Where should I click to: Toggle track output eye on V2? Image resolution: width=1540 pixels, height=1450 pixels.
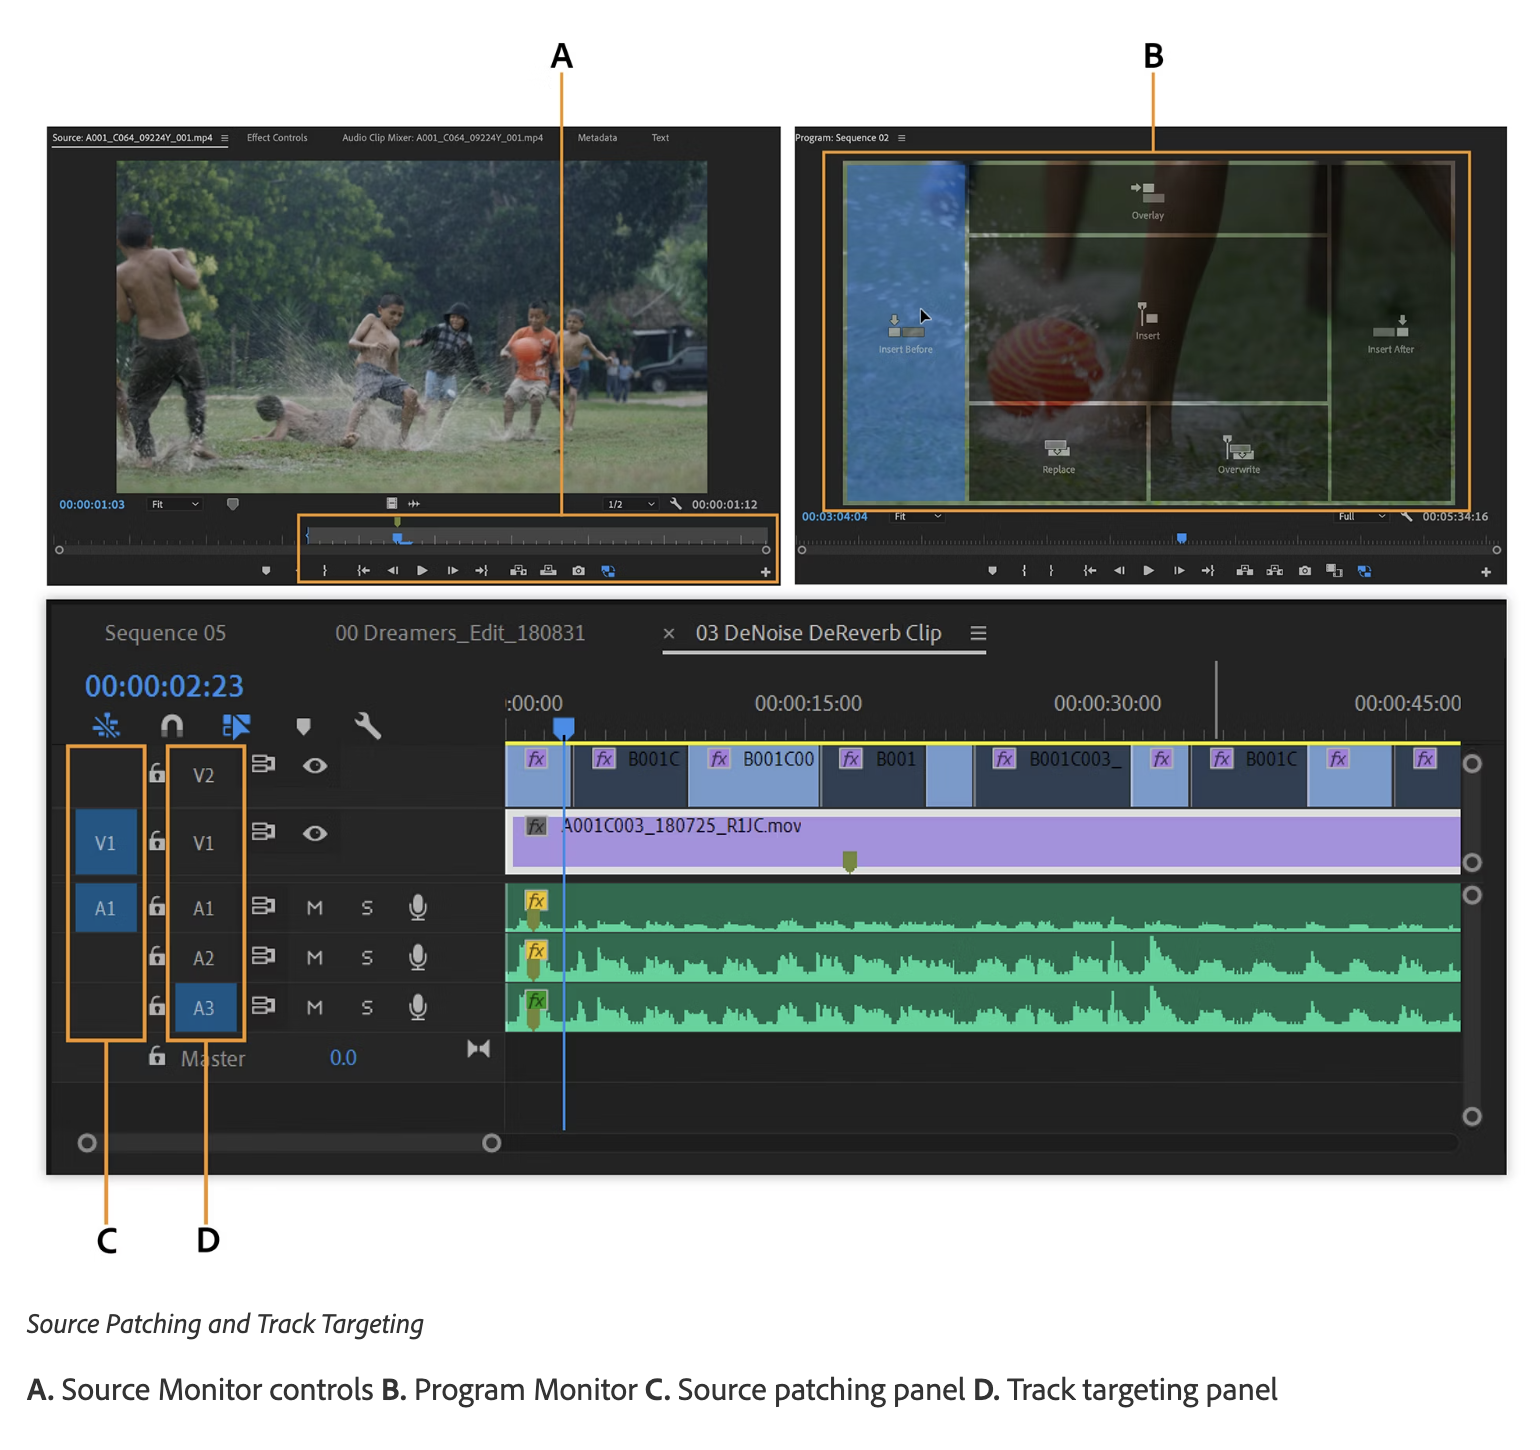(316, 765)
